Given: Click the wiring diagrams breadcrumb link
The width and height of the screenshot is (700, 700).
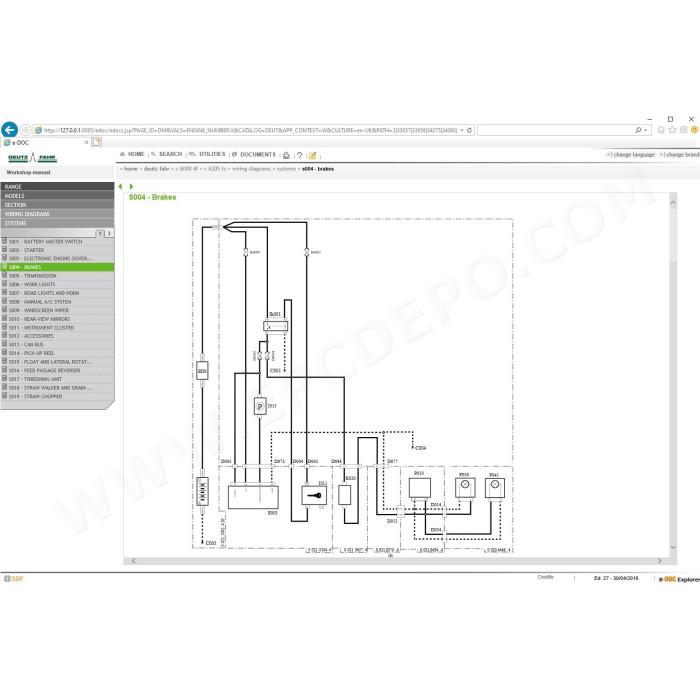Looking at the screenshot, I should (x=251, y=169).
